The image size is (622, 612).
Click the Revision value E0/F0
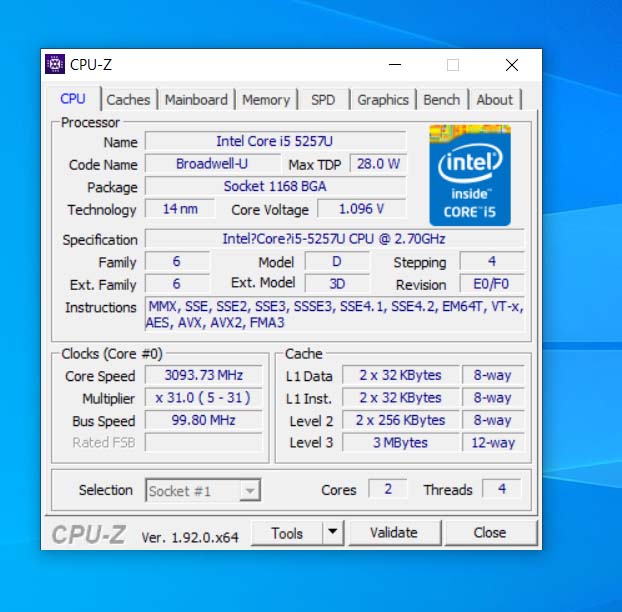click(x=491, y=284)
